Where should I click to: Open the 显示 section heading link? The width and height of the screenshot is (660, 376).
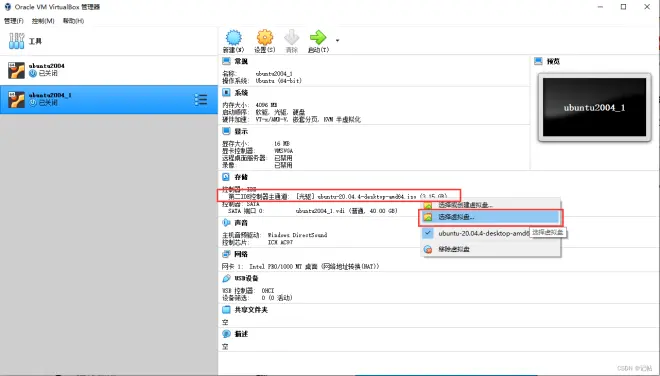tap(241, 132)
